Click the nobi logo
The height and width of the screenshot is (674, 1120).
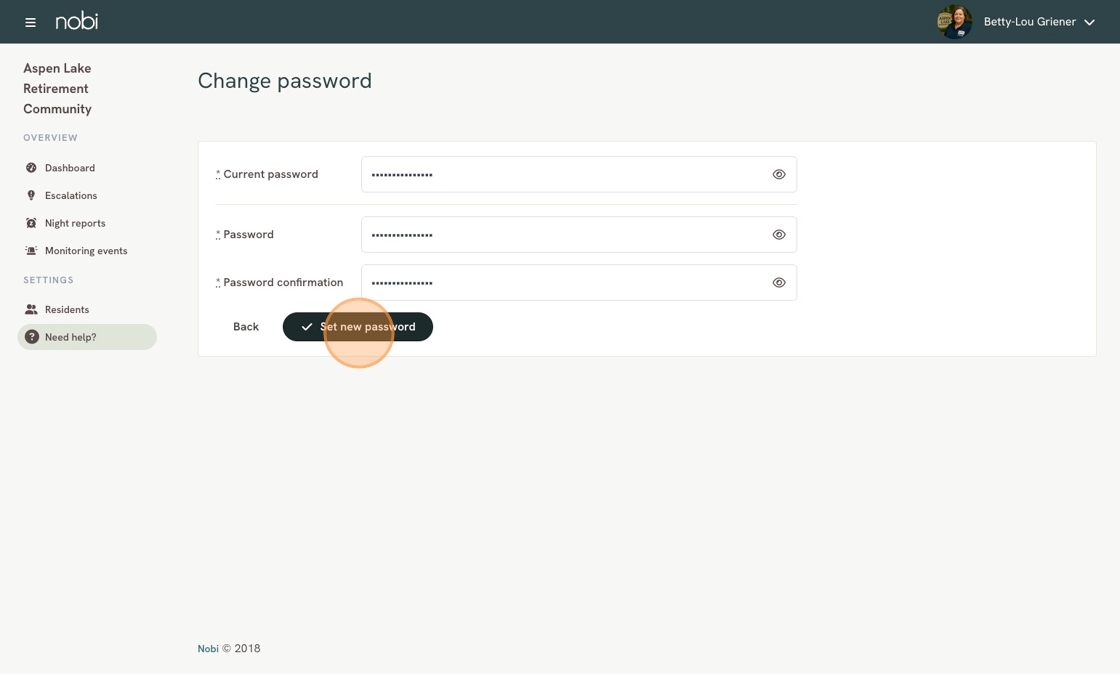point(76,21)
